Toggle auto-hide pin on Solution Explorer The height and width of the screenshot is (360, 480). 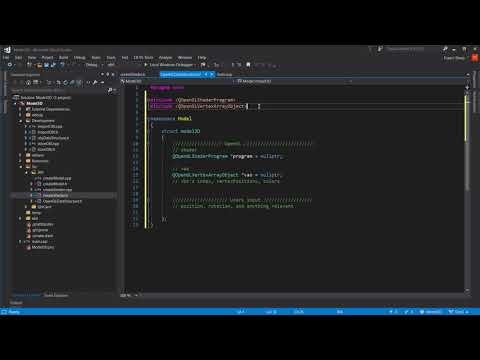point(108,74)
